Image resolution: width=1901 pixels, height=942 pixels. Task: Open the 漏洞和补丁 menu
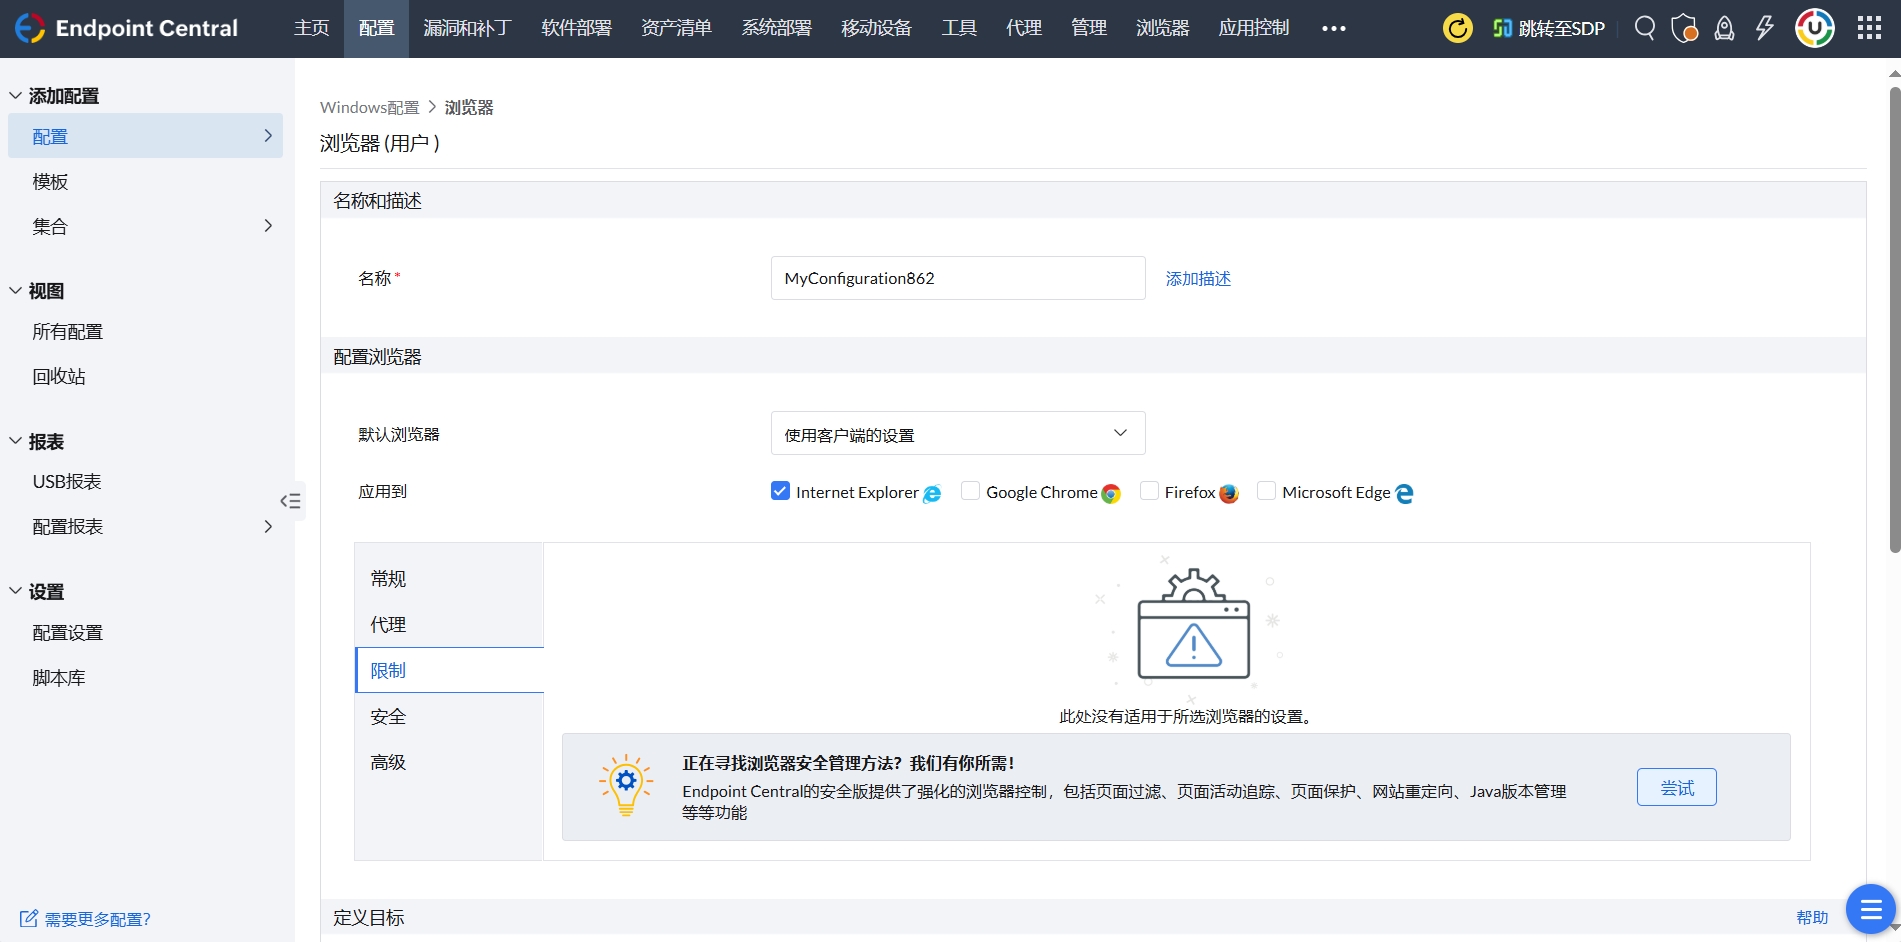coord(467,28)
